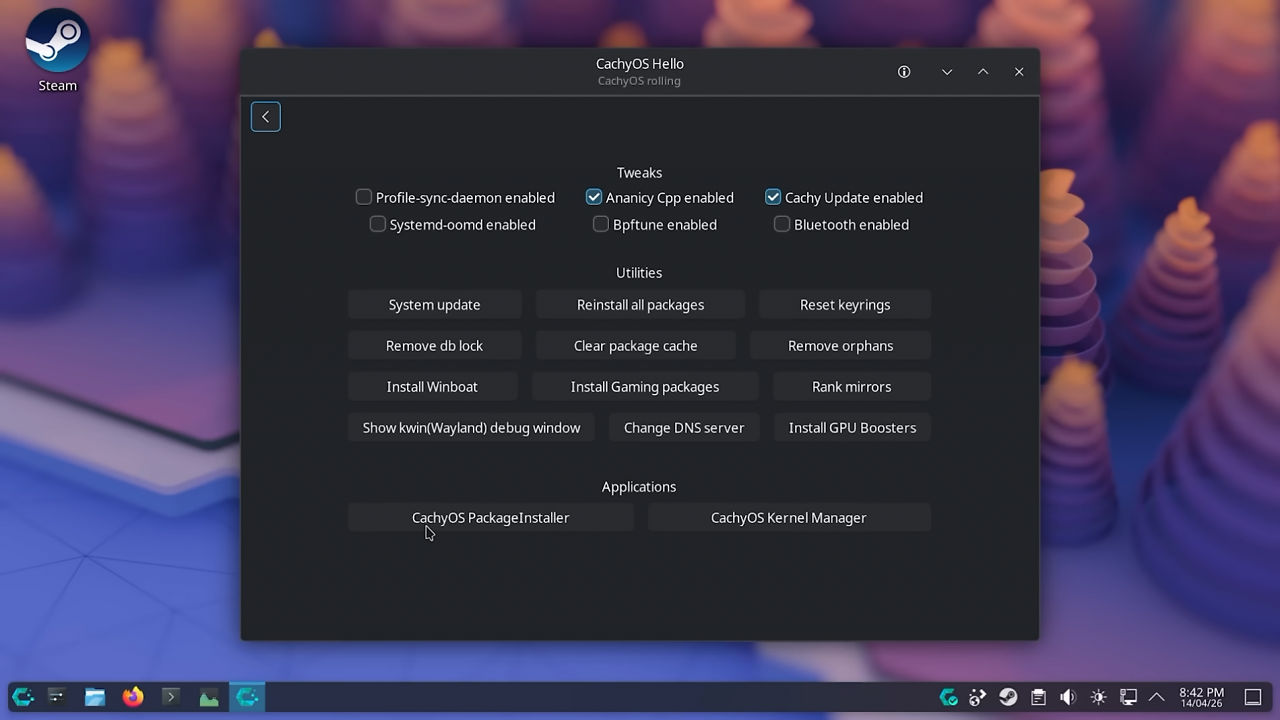Enable Bluetooth checkbox

[x=782, y=224]
